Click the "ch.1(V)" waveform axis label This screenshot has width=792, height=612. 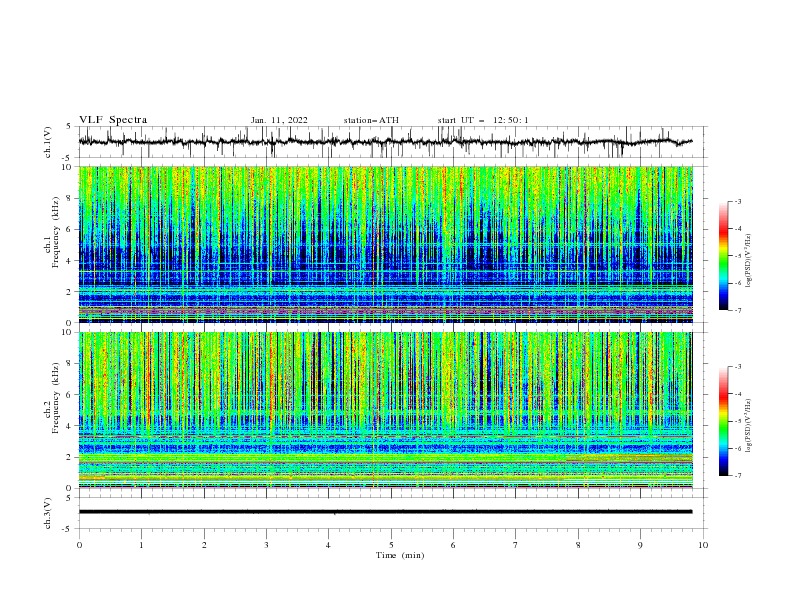[x=48, y=142]
